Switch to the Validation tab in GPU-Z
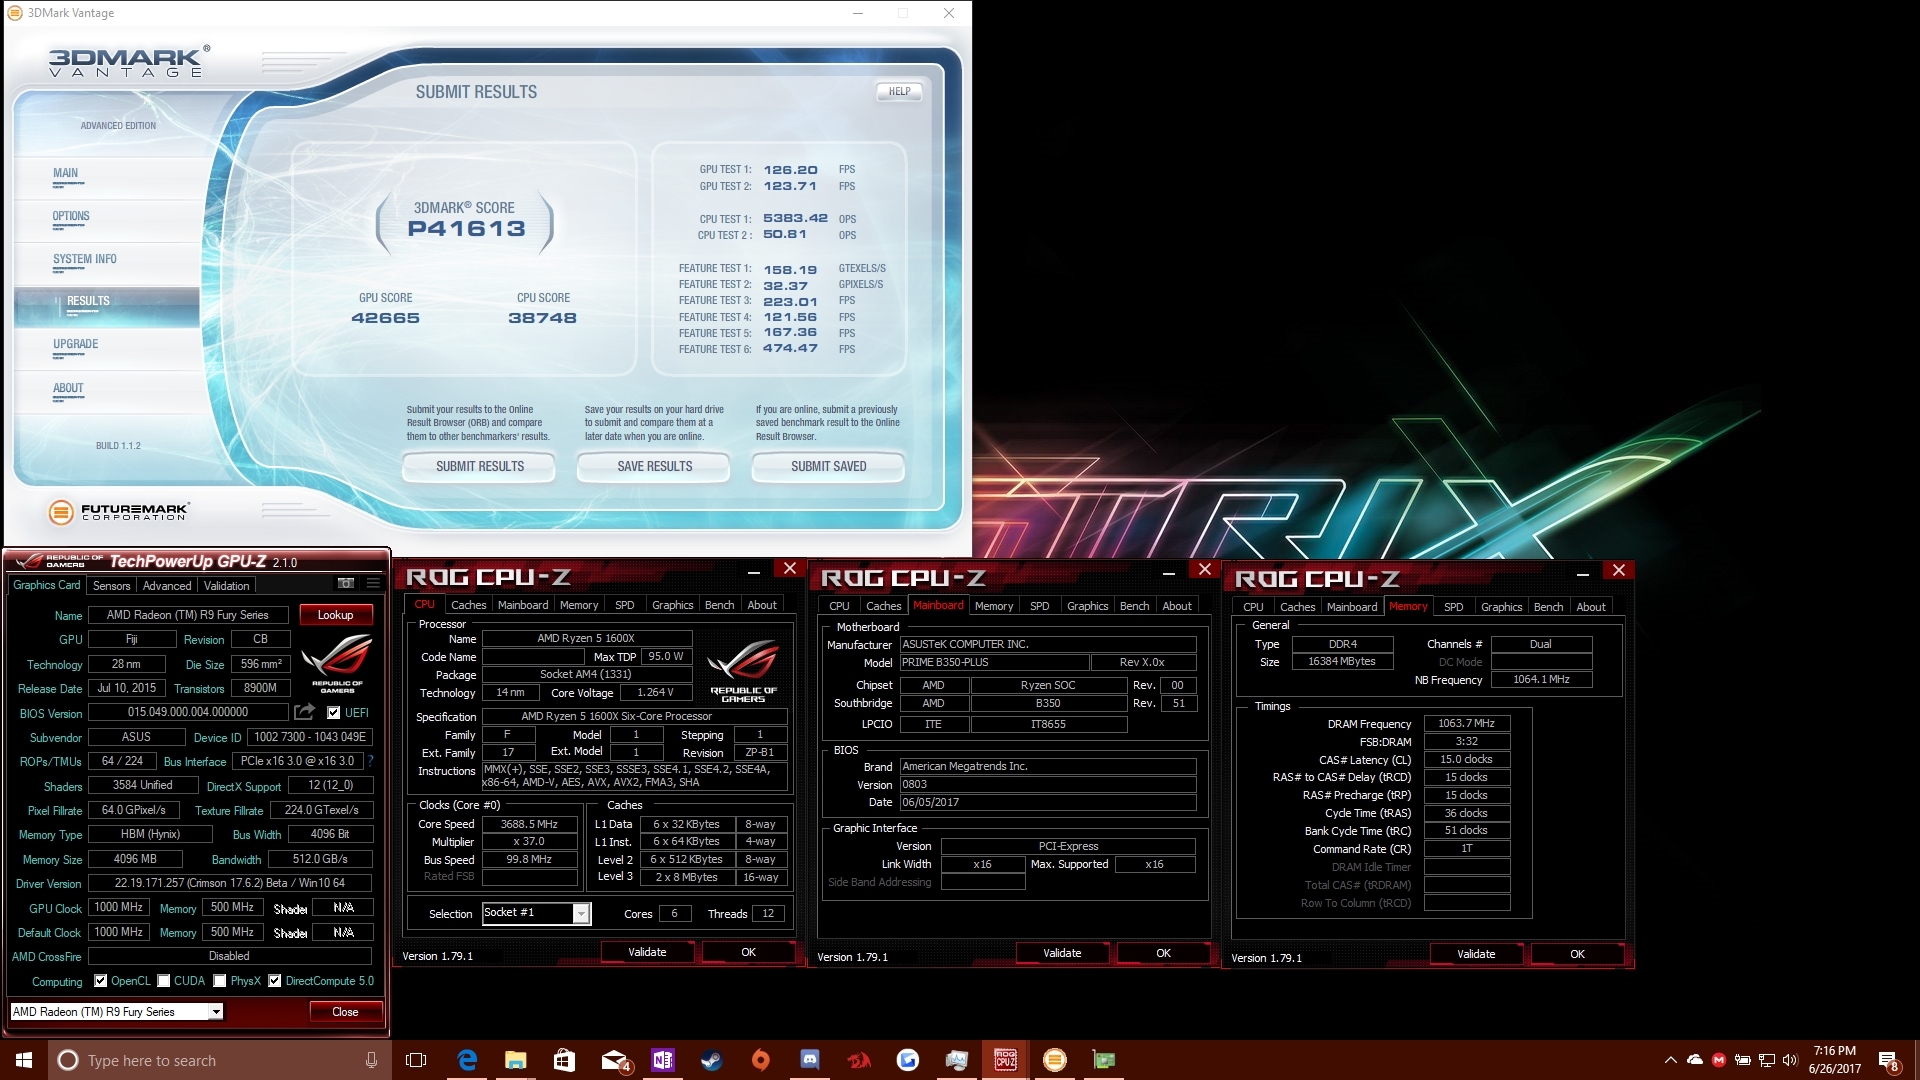This screenshot has height=1080, width=1920. pos(227,586)
